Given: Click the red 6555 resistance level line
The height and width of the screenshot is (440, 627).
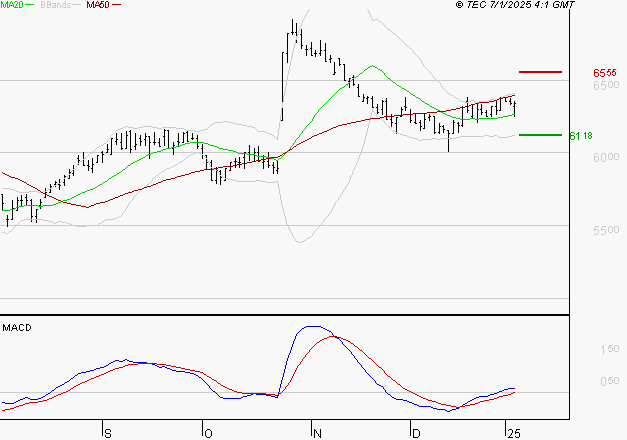Looking at the screenshot, I should click(x=540, y=72).
